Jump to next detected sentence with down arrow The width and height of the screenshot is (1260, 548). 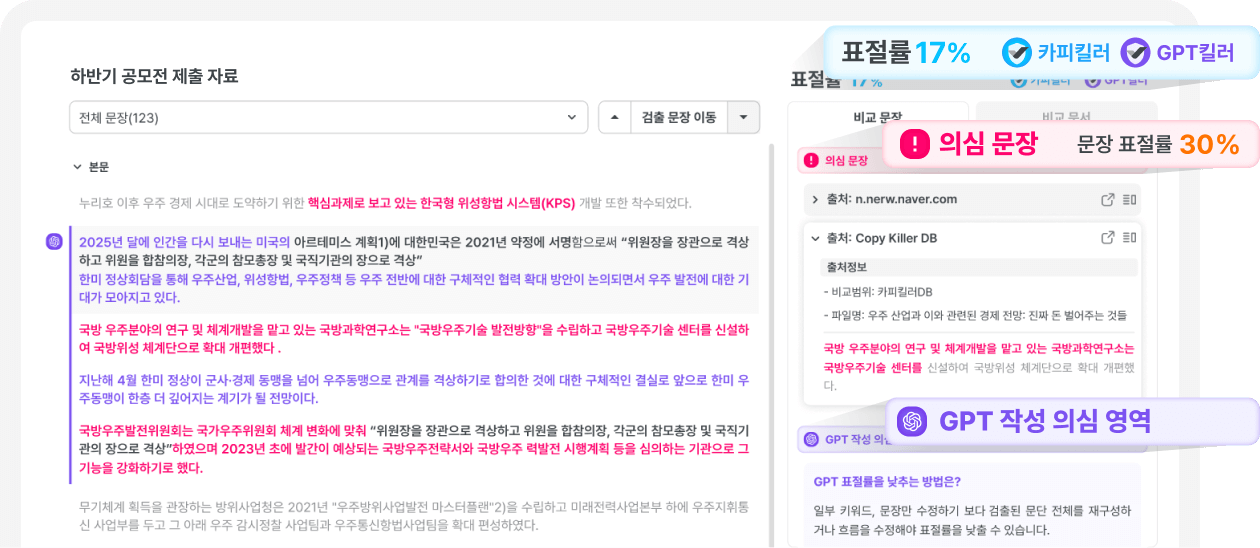tap(743, 117)
